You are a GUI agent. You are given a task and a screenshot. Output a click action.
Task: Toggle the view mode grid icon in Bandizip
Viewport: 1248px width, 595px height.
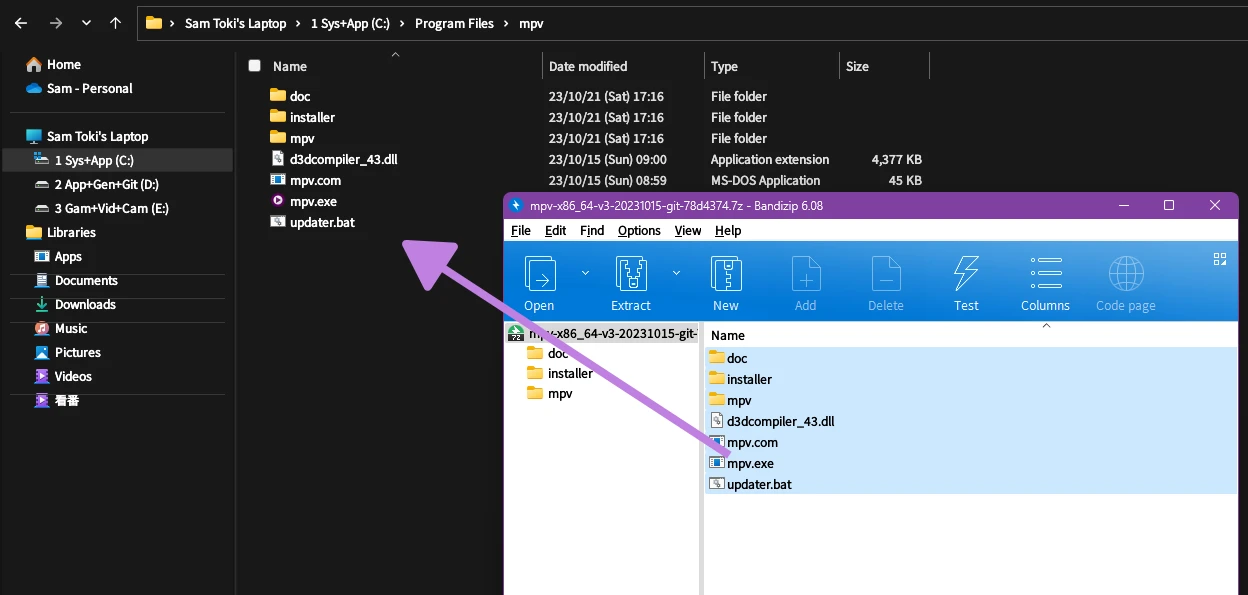(1220, 259)
